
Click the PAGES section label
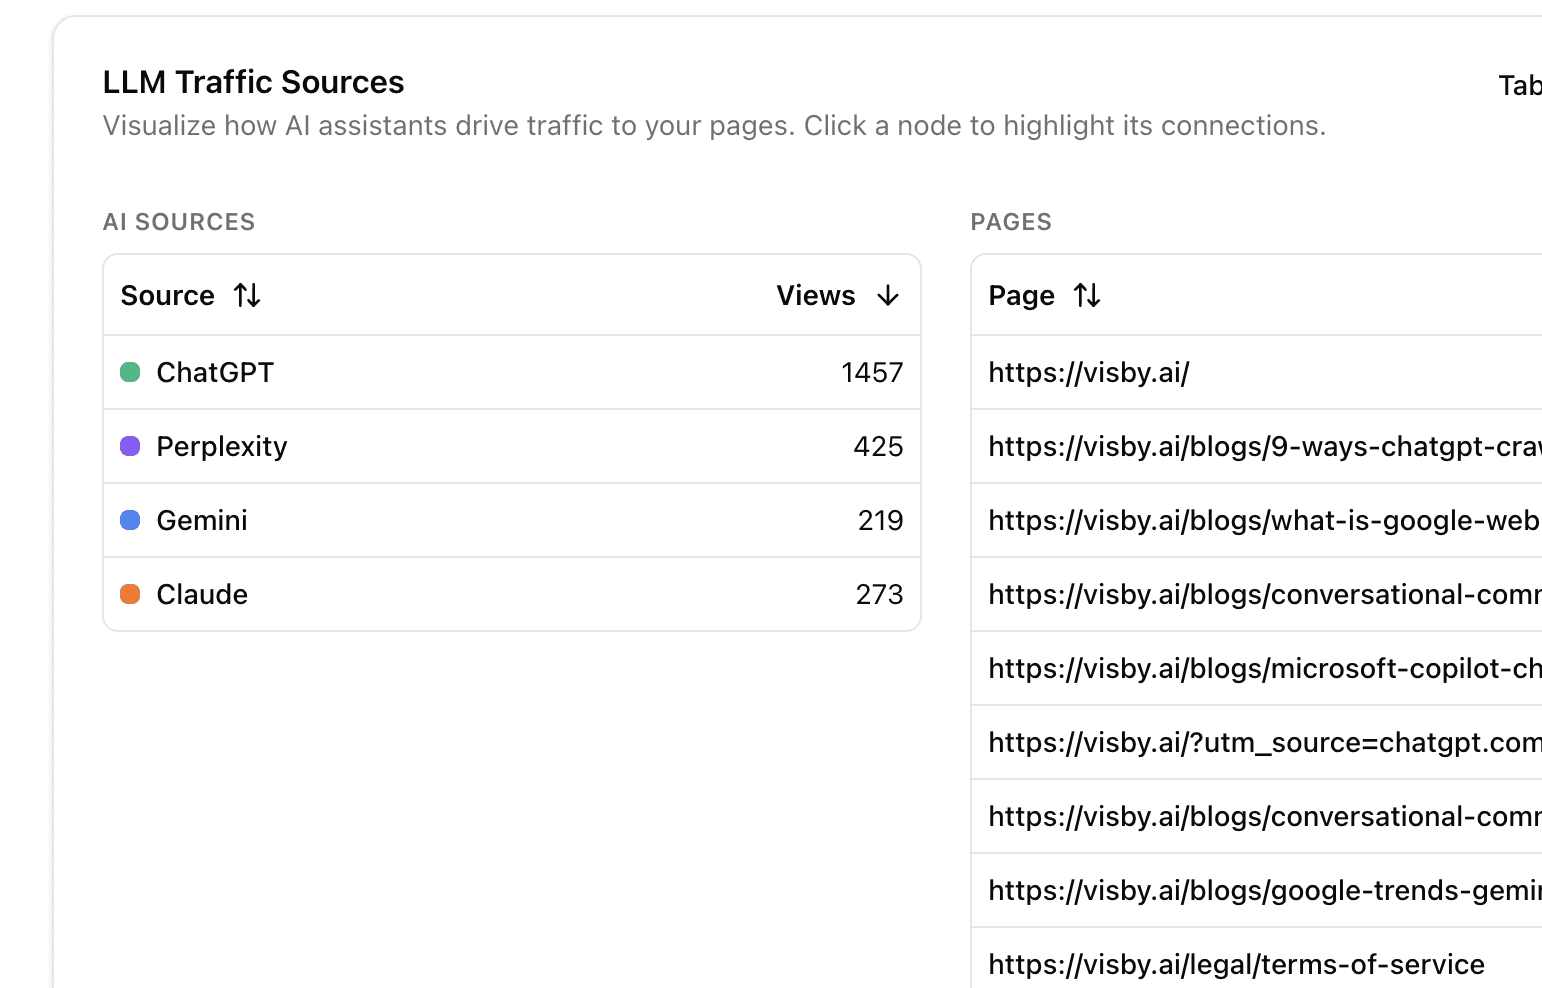pyautogui.click(x=1011, y=222)
